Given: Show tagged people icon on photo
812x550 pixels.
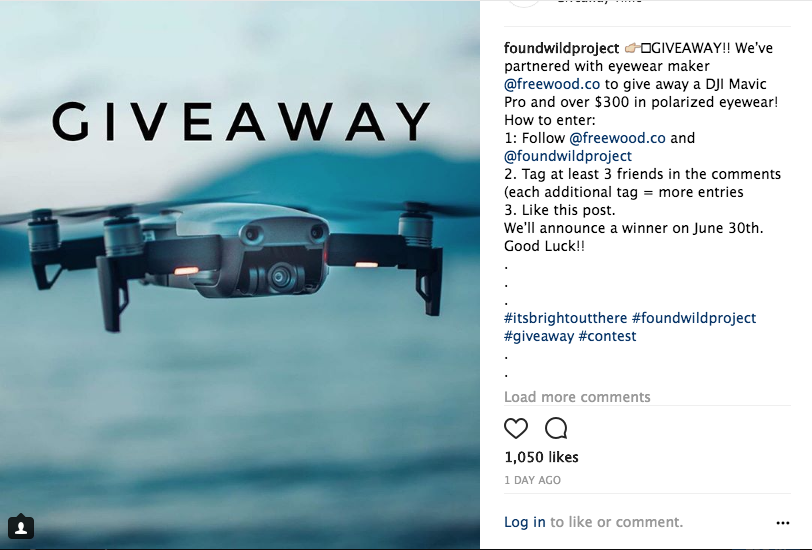Looking at the screenshot, I should (21, 527).
